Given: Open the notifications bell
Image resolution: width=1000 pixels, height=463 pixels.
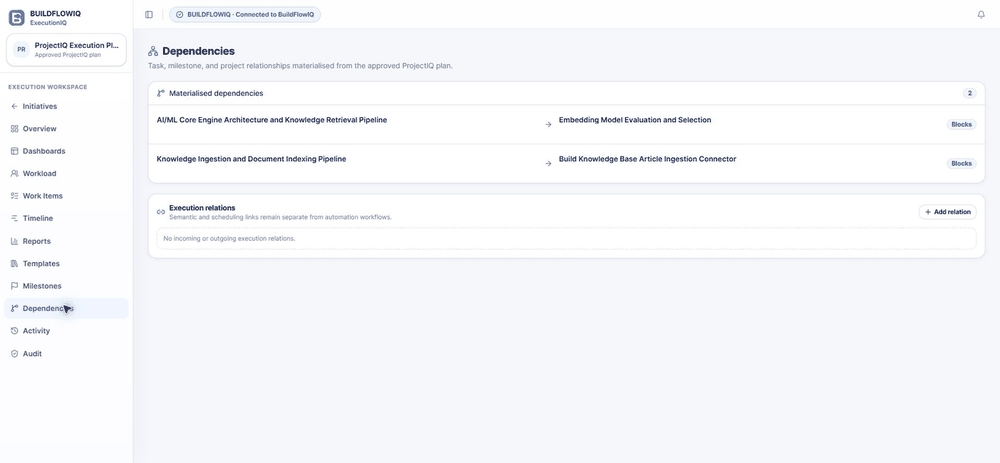Looking at the screenshot, I should (x=981, y=15).
